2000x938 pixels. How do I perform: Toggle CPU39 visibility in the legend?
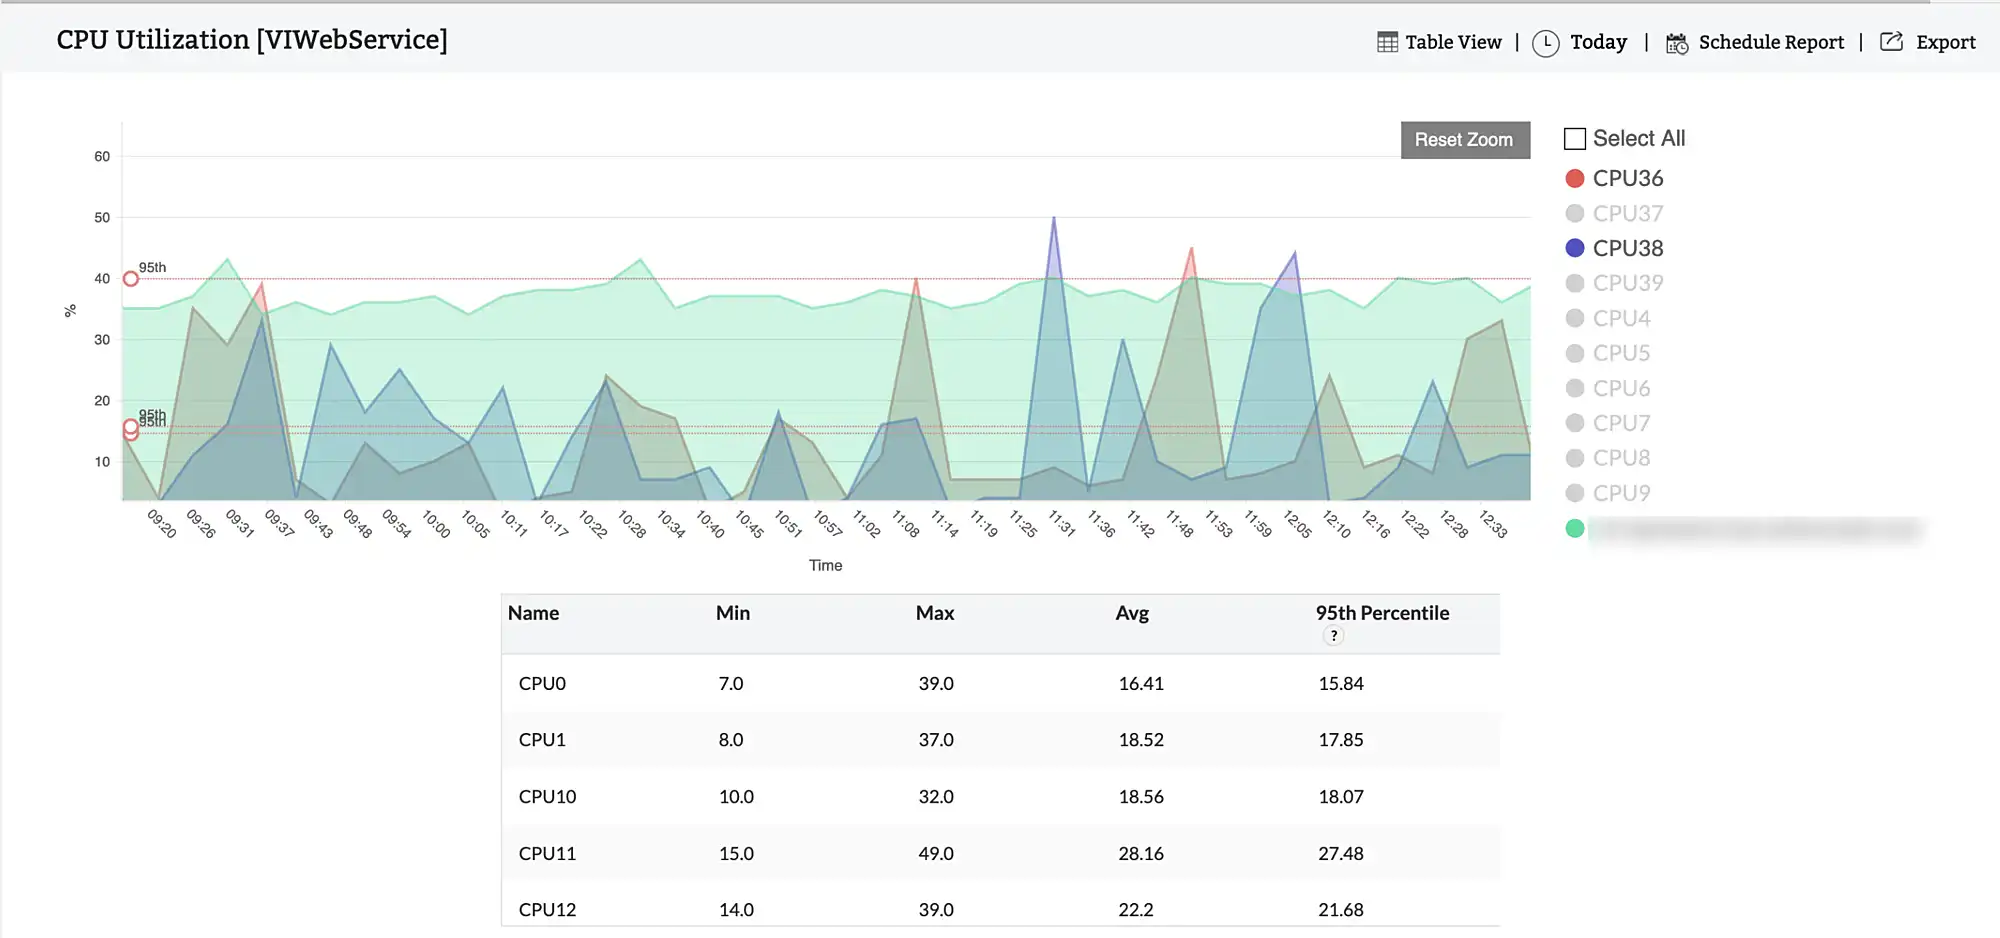(x=1628, y=282)
